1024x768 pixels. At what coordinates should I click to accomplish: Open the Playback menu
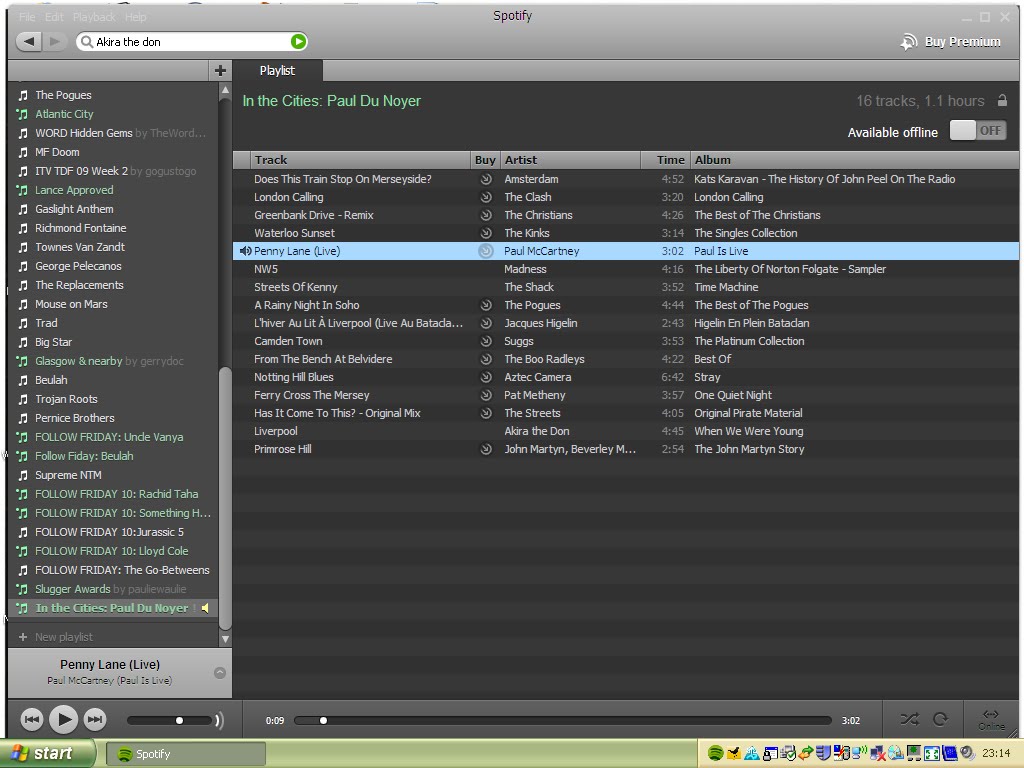click(94, 17)
